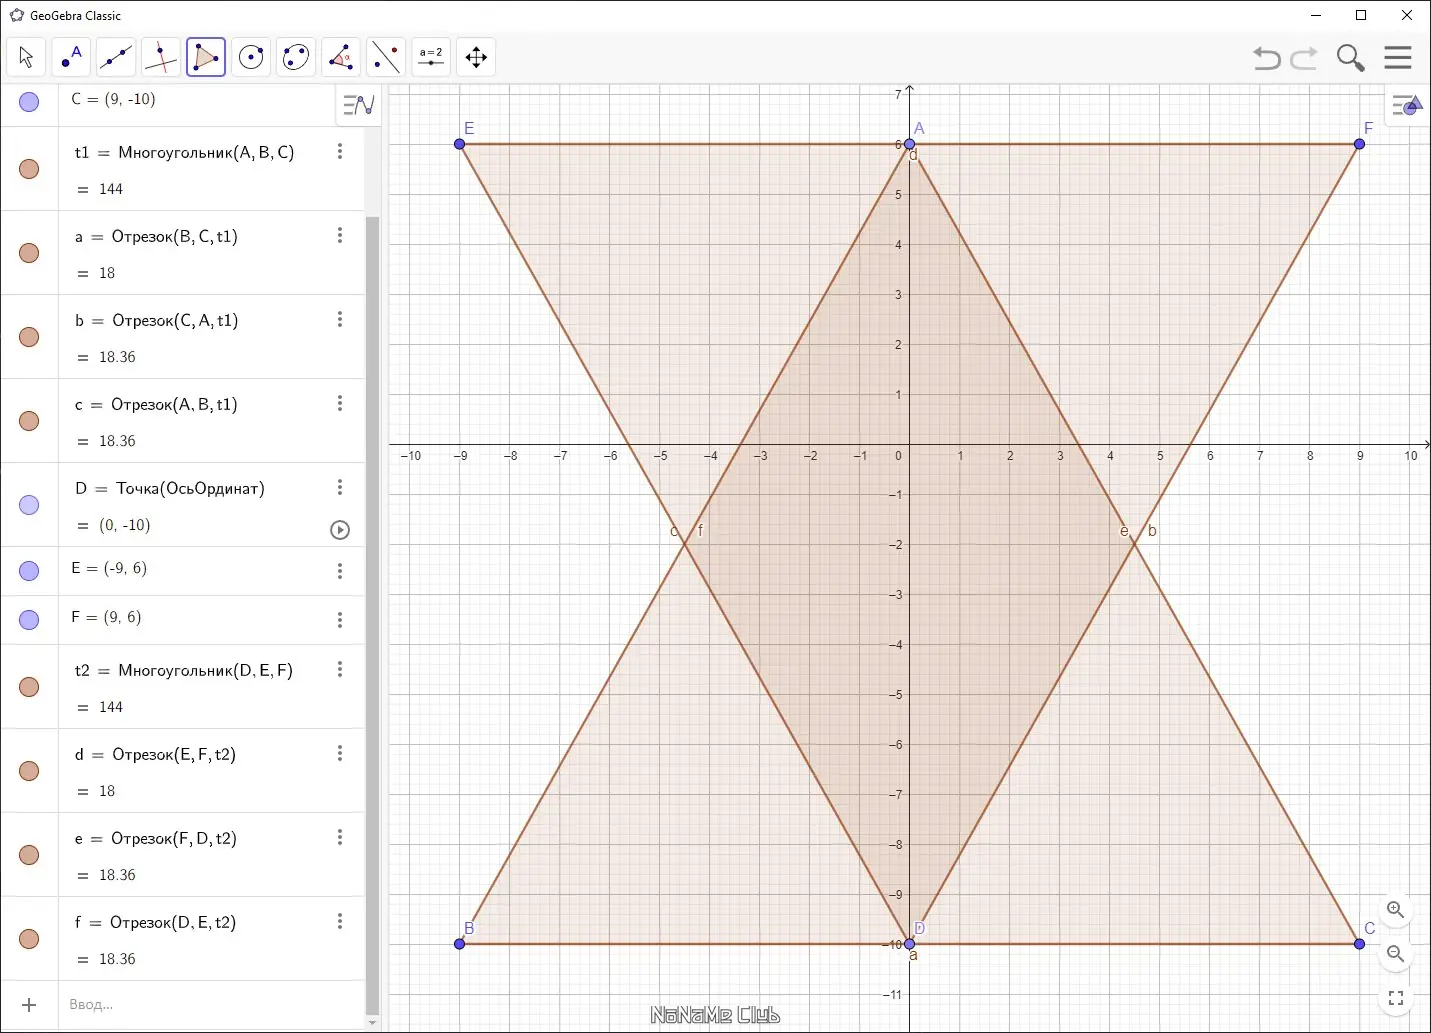Open the more options menu for point E
Image resolution: width=1431 pixels, height=1033 pixels.
(340, 571)
